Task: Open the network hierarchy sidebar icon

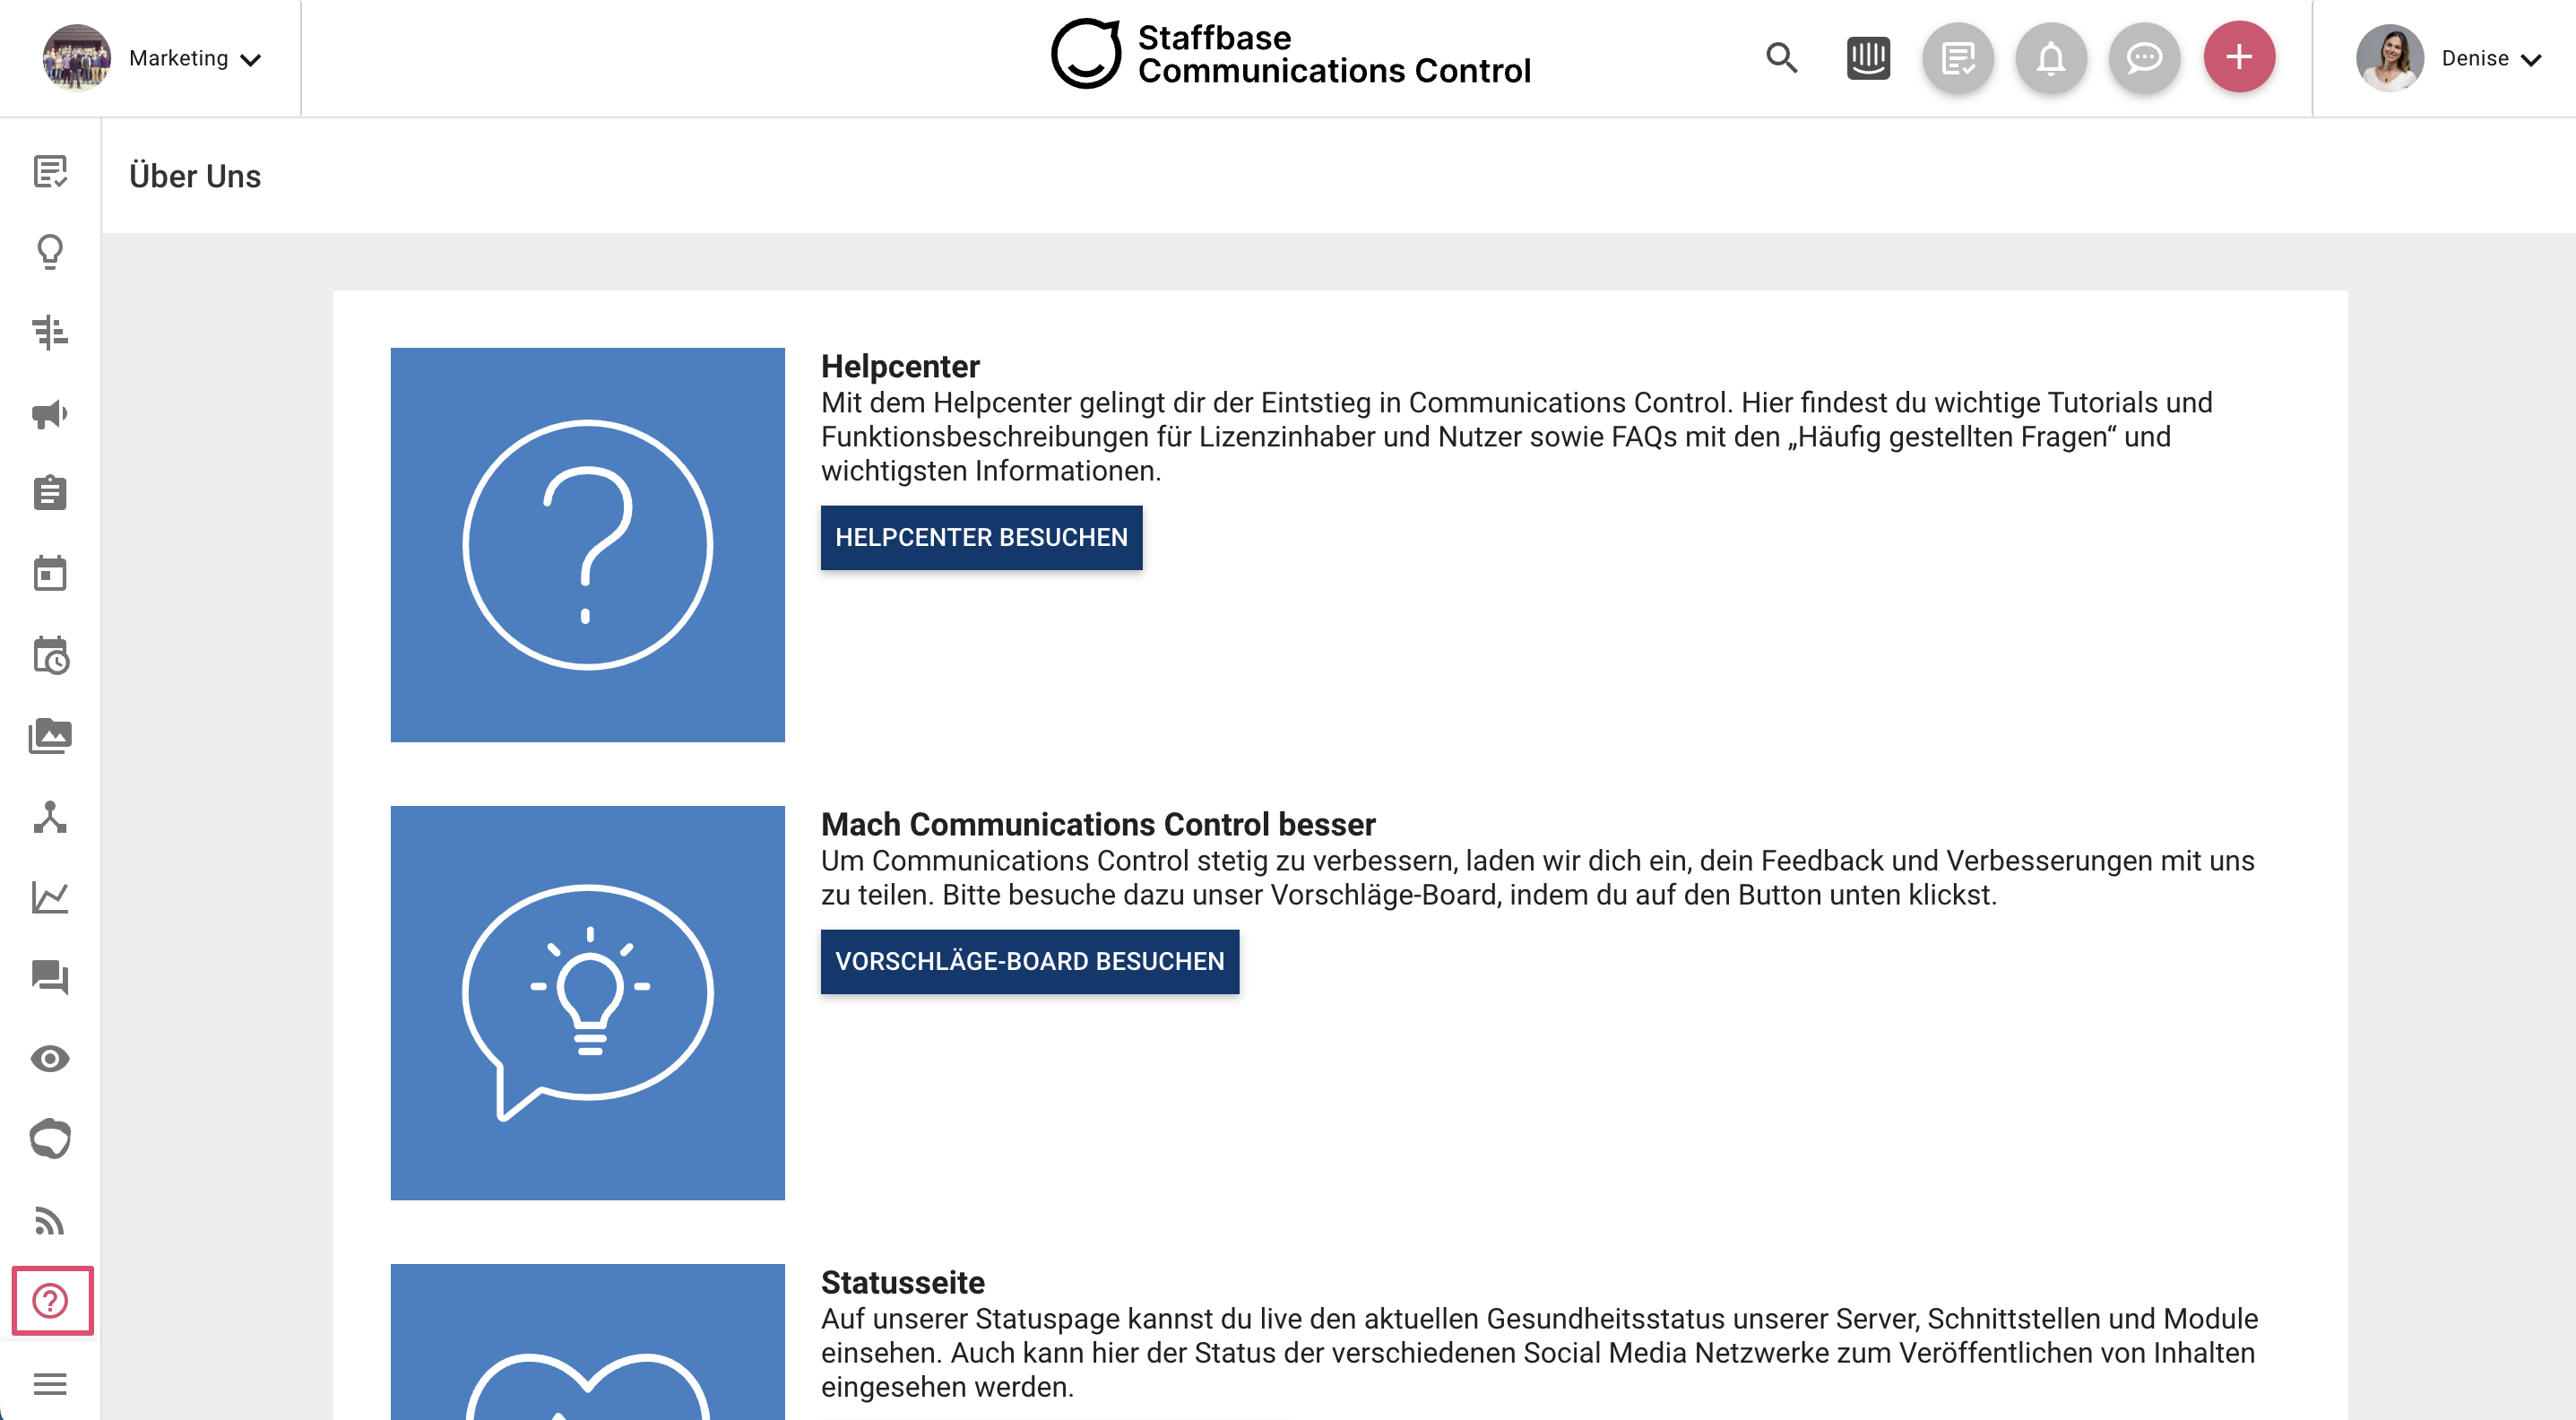Action: pyautogui.click(x=50, y=817)
